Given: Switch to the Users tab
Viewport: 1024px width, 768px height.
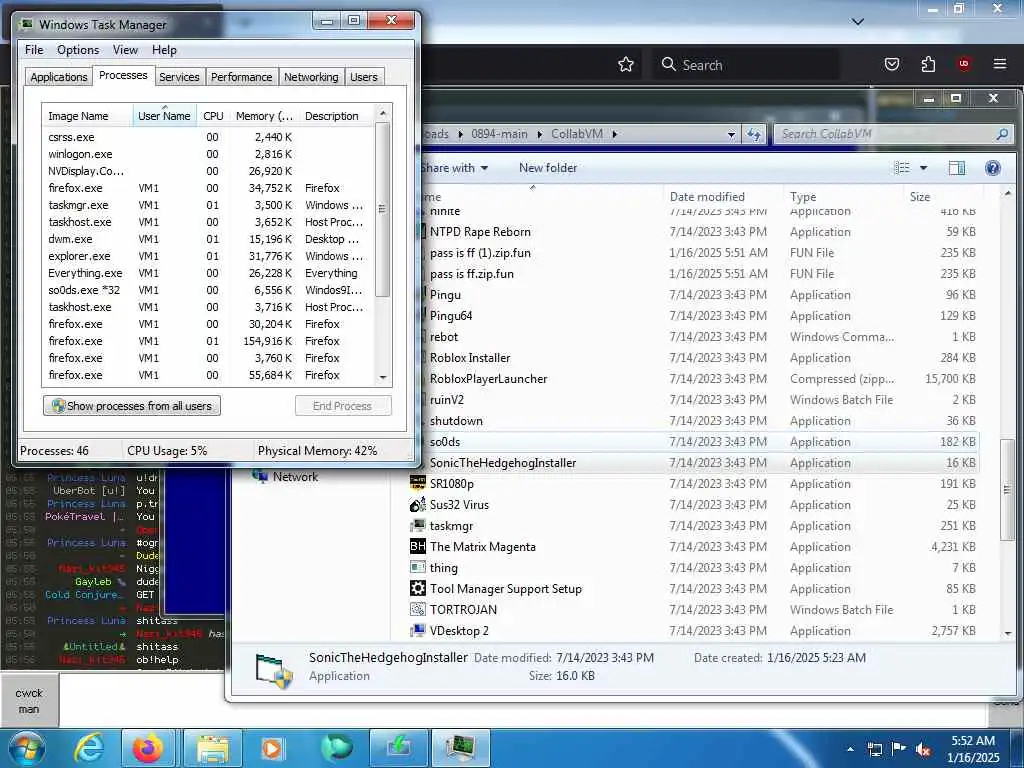Looking at the screenshot, I should pyautogui.click(x=363, y=77).
